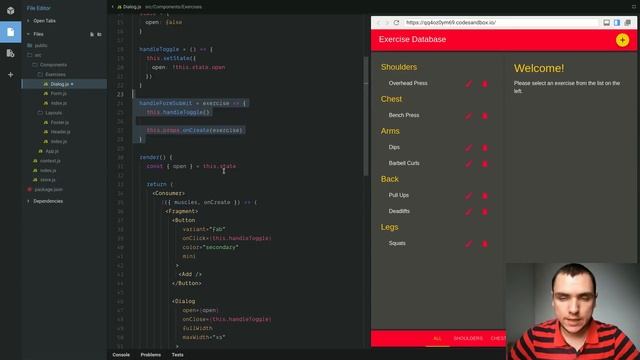
Task: Click the code editor vertical scrollbar
Action: 366,116
